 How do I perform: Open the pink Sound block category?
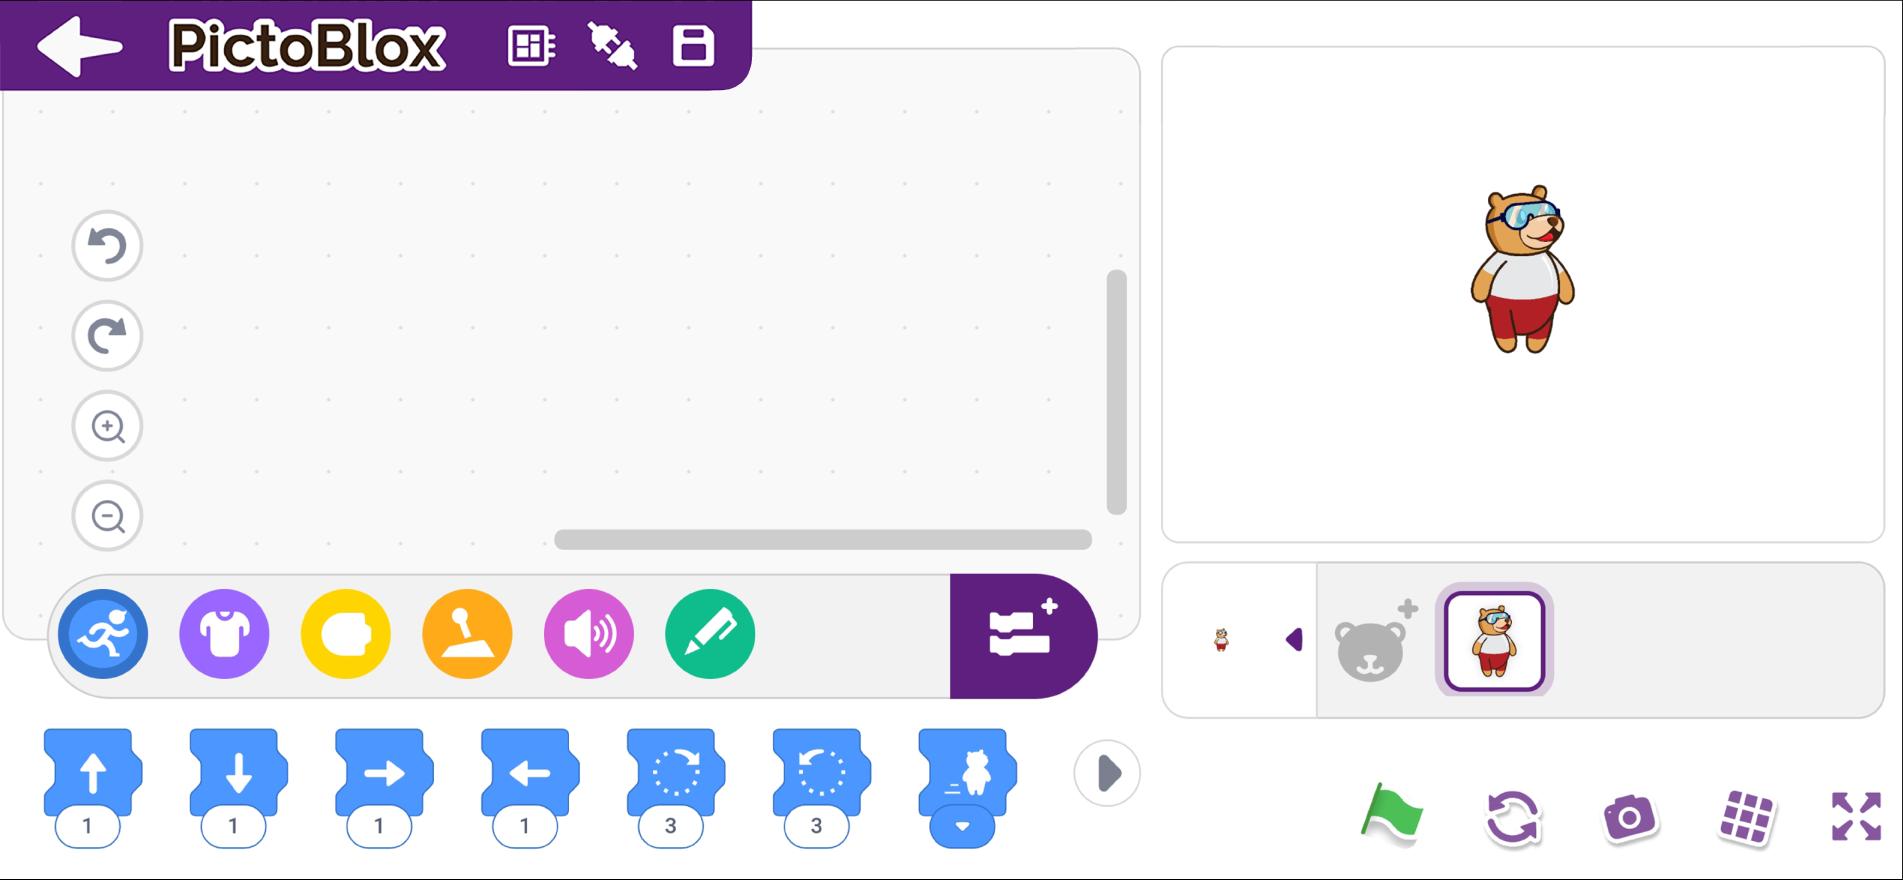click(589, 634)
